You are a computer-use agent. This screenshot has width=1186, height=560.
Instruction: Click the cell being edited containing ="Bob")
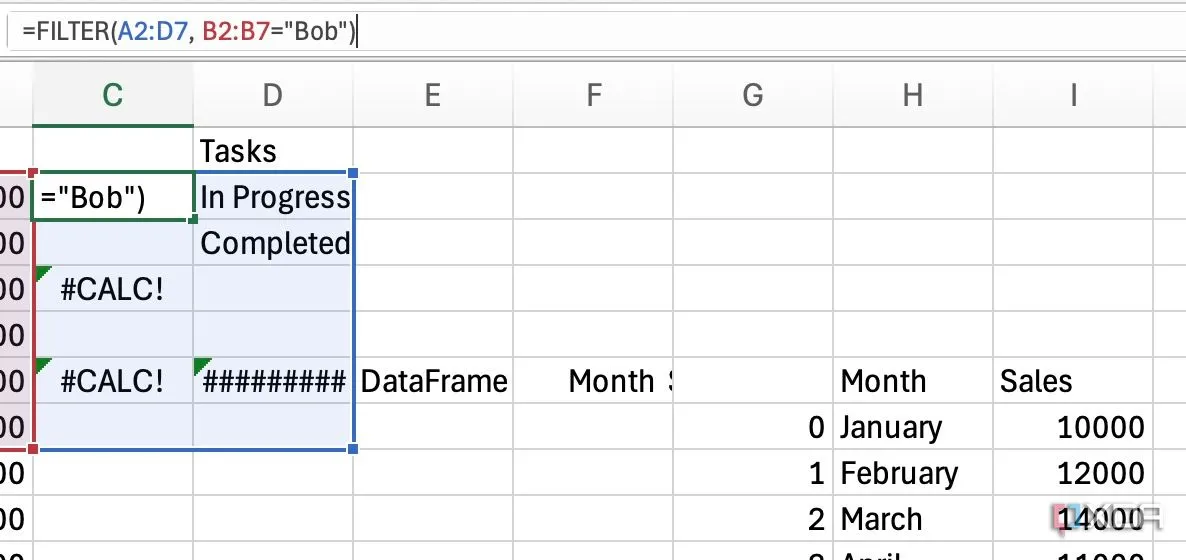coord(113,198)
